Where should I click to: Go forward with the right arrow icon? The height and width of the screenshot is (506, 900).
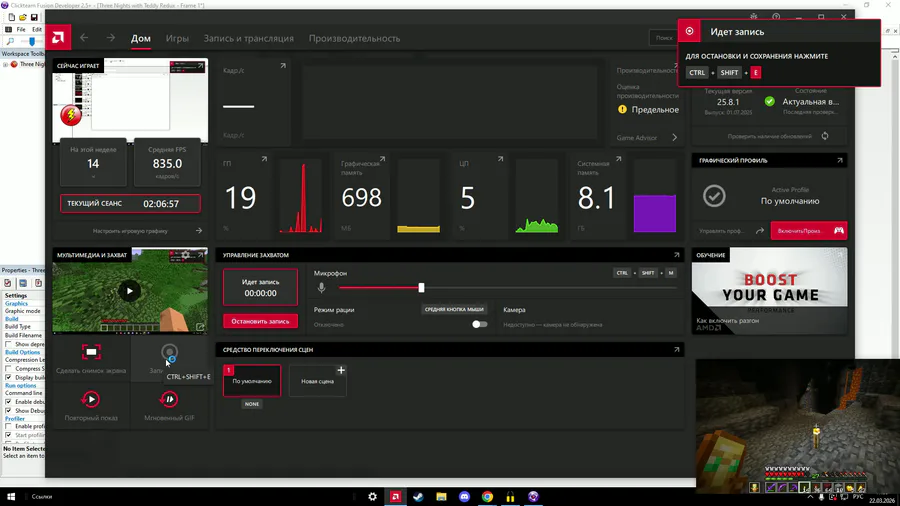(x=110, y=38)
